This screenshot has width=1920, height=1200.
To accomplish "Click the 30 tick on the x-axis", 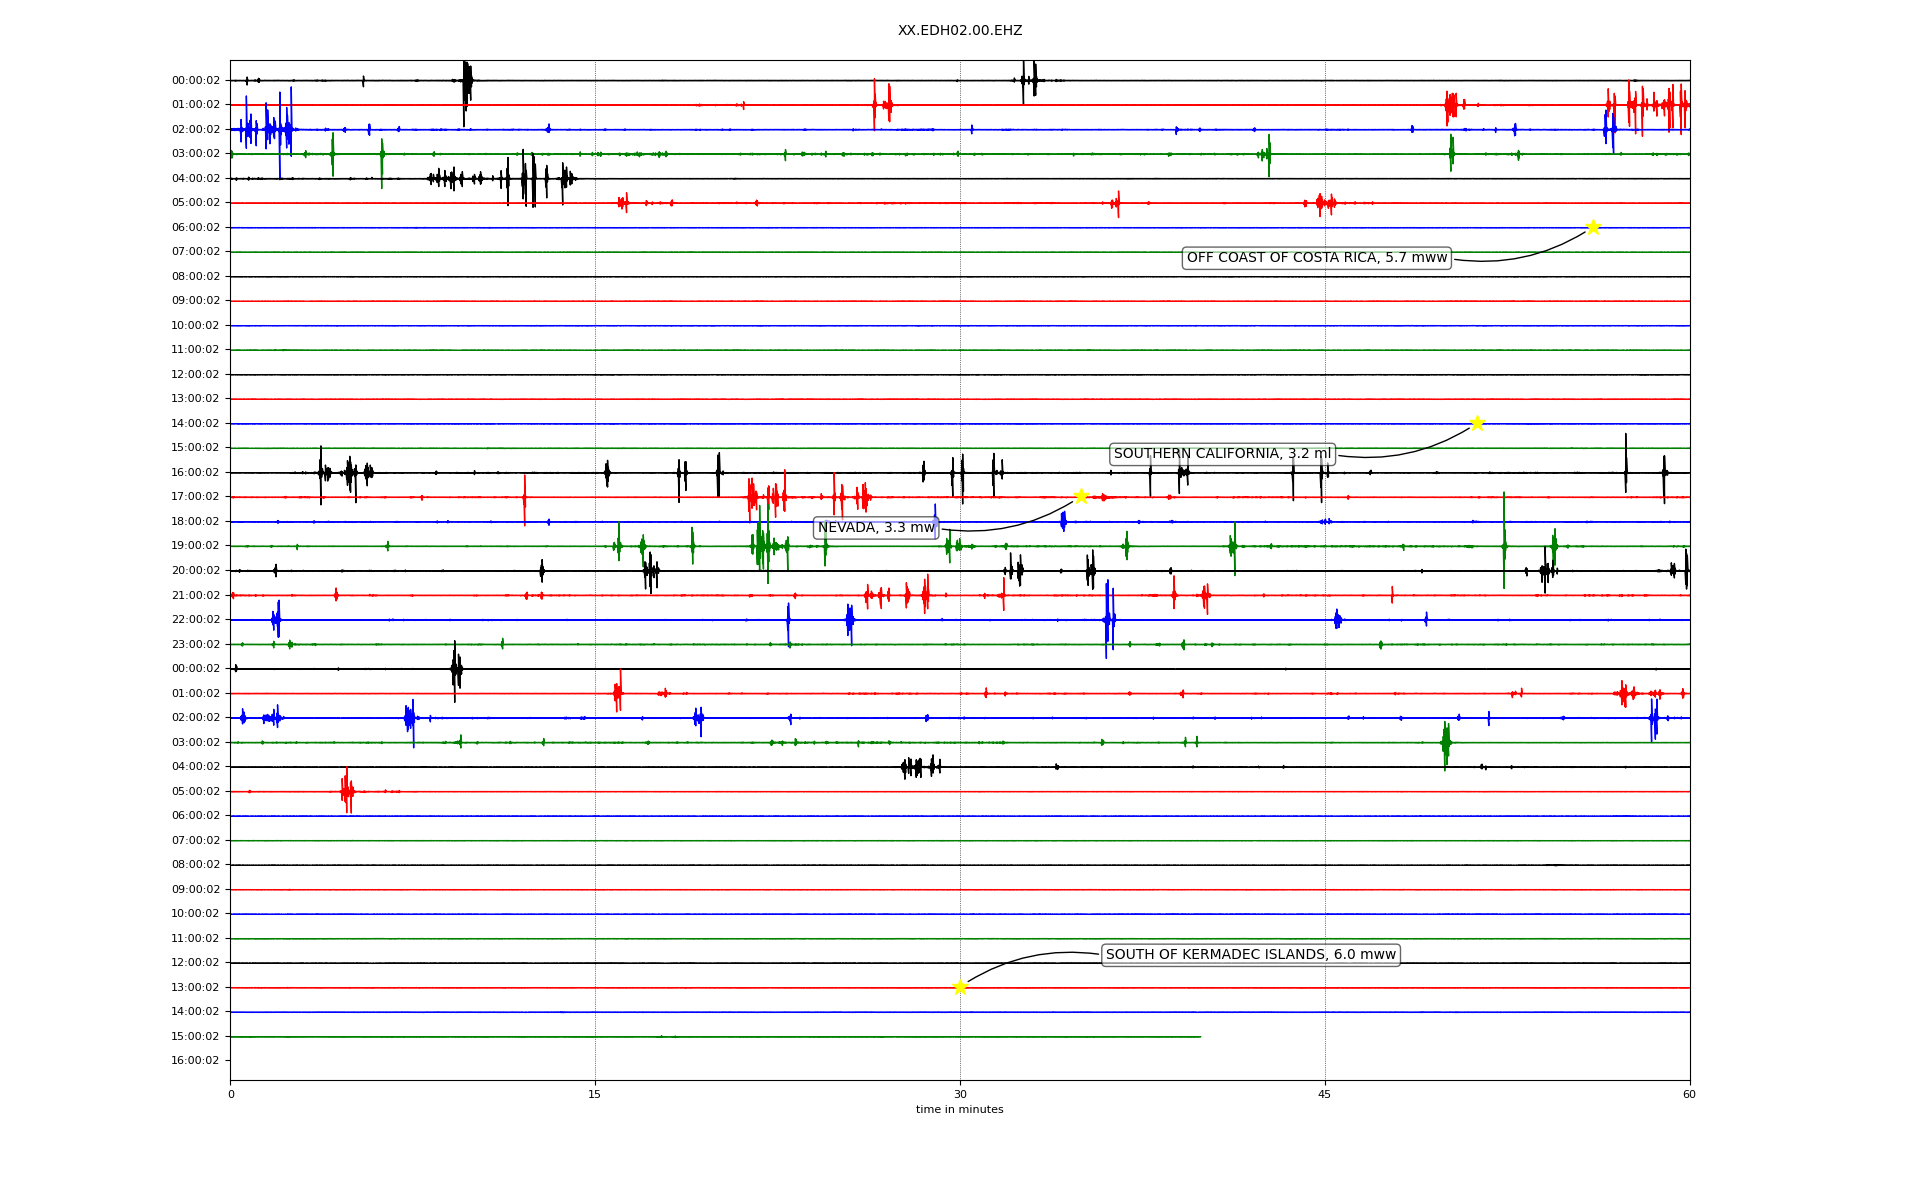I will coord(960,1094).
